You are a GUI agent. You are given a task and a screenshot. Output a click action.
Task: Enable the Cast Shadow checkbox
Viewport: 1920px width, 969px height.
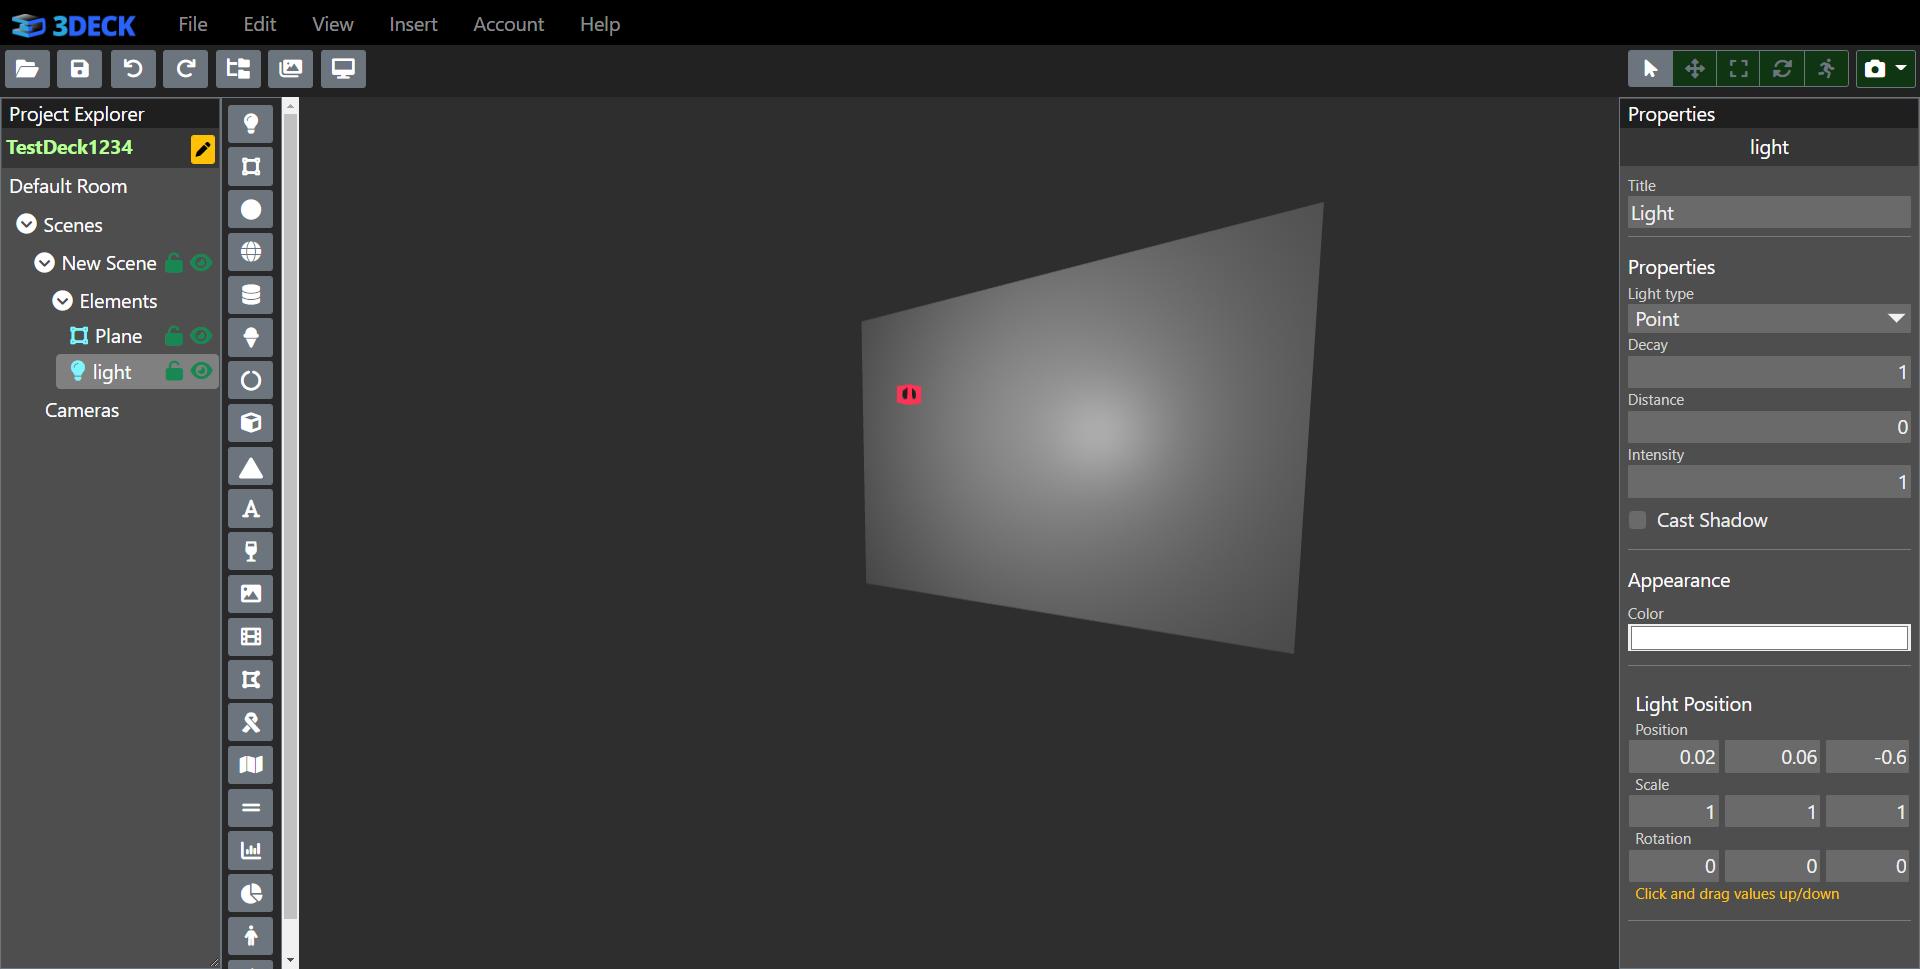pos(1637,520)
